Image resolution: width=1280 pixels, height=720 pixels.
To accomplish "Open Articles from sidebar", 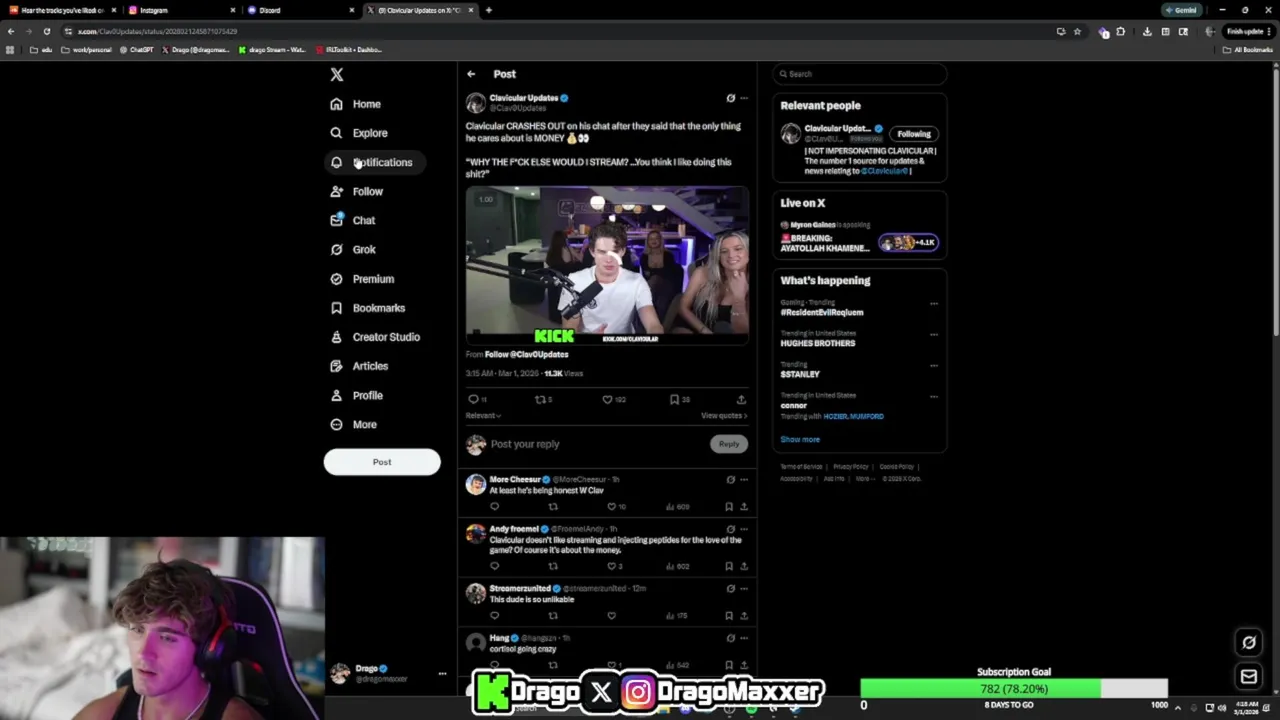I will pos(359,366).
